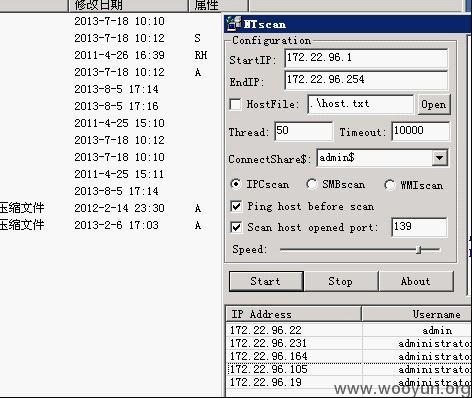The image size is (472, 398).
Task: Click the Speed slider handle
Action: pos(419,249)
